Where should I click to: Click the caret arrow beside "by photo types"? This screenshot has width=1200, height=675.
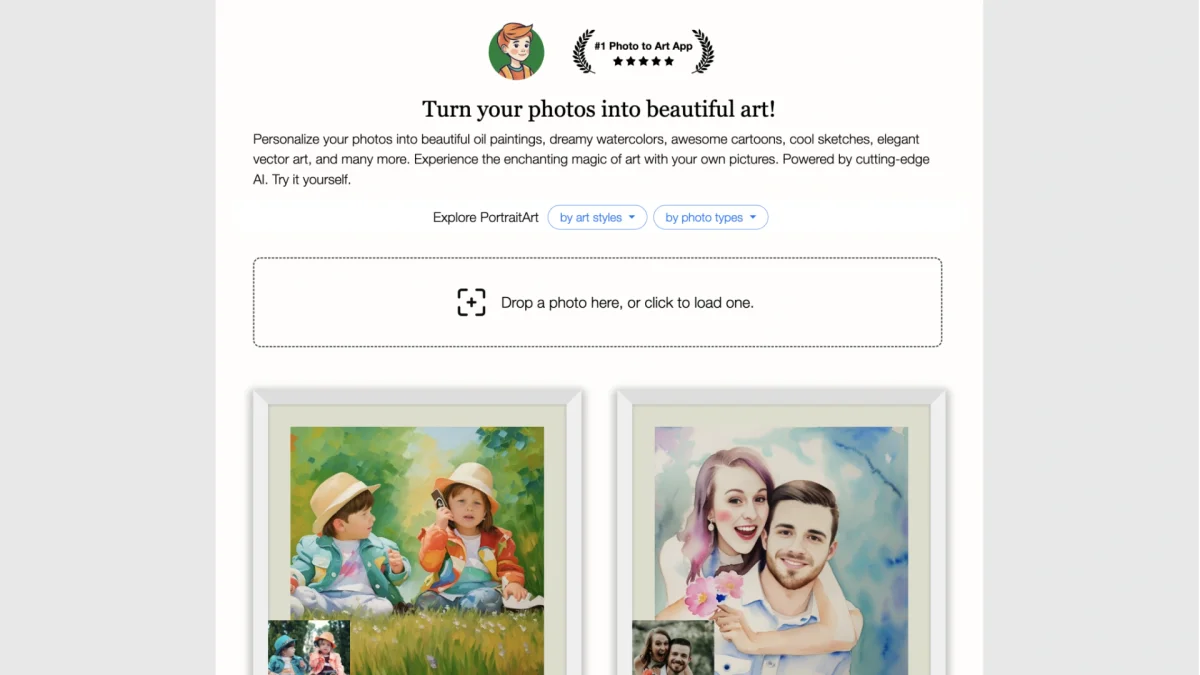click(753, 218)
